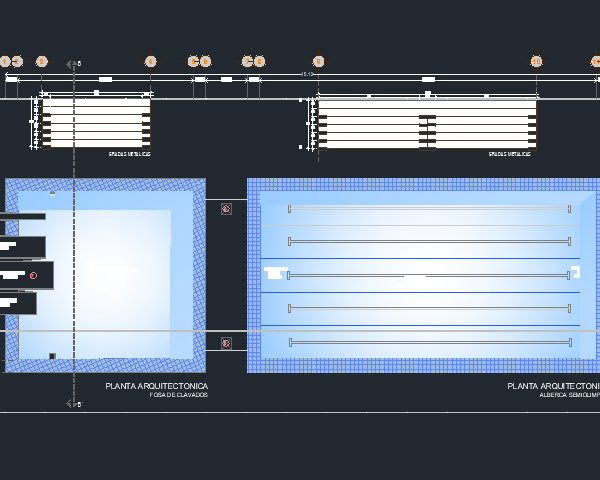This screenshot has width=600, height=480.
Task: Select grid axis bubble number 2
Action: pos(17,61)
